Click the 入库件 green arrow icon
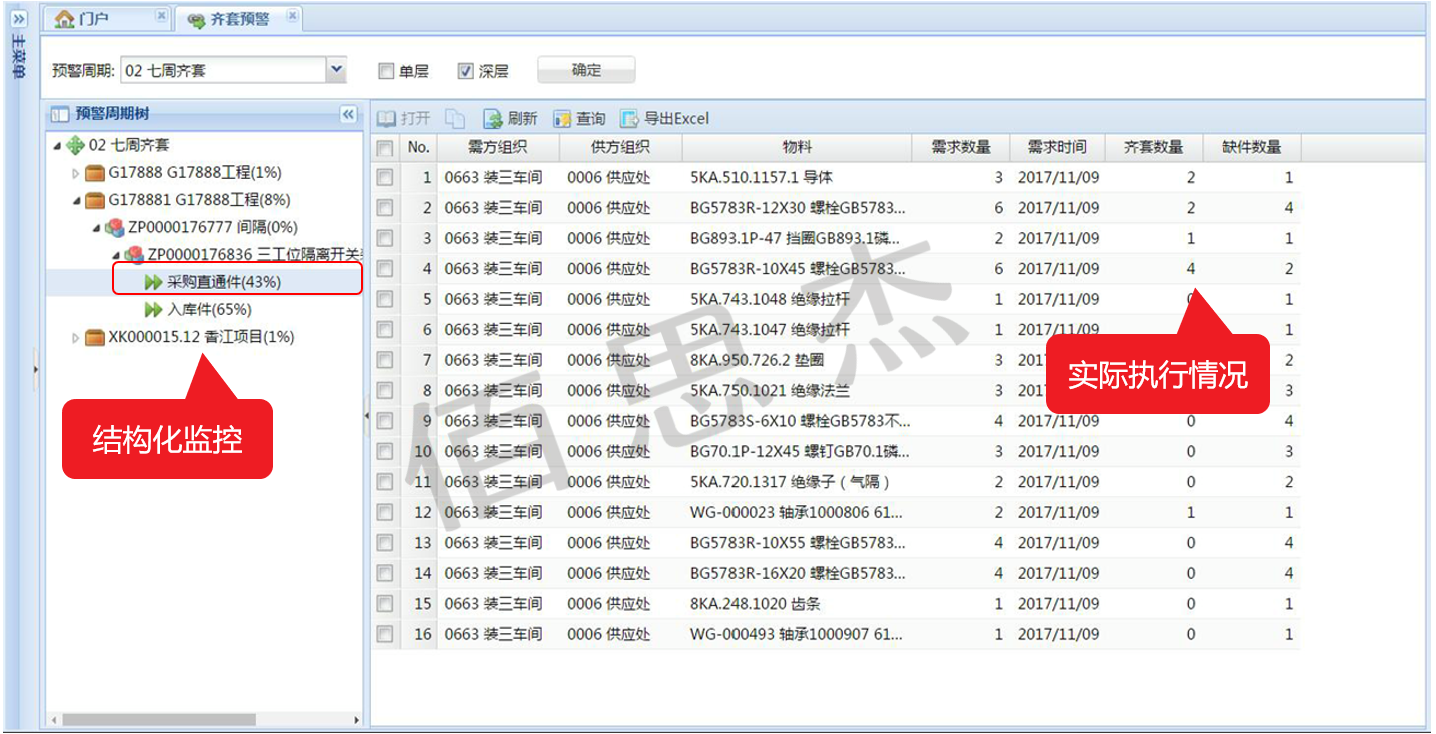 [x=153, y=310]
